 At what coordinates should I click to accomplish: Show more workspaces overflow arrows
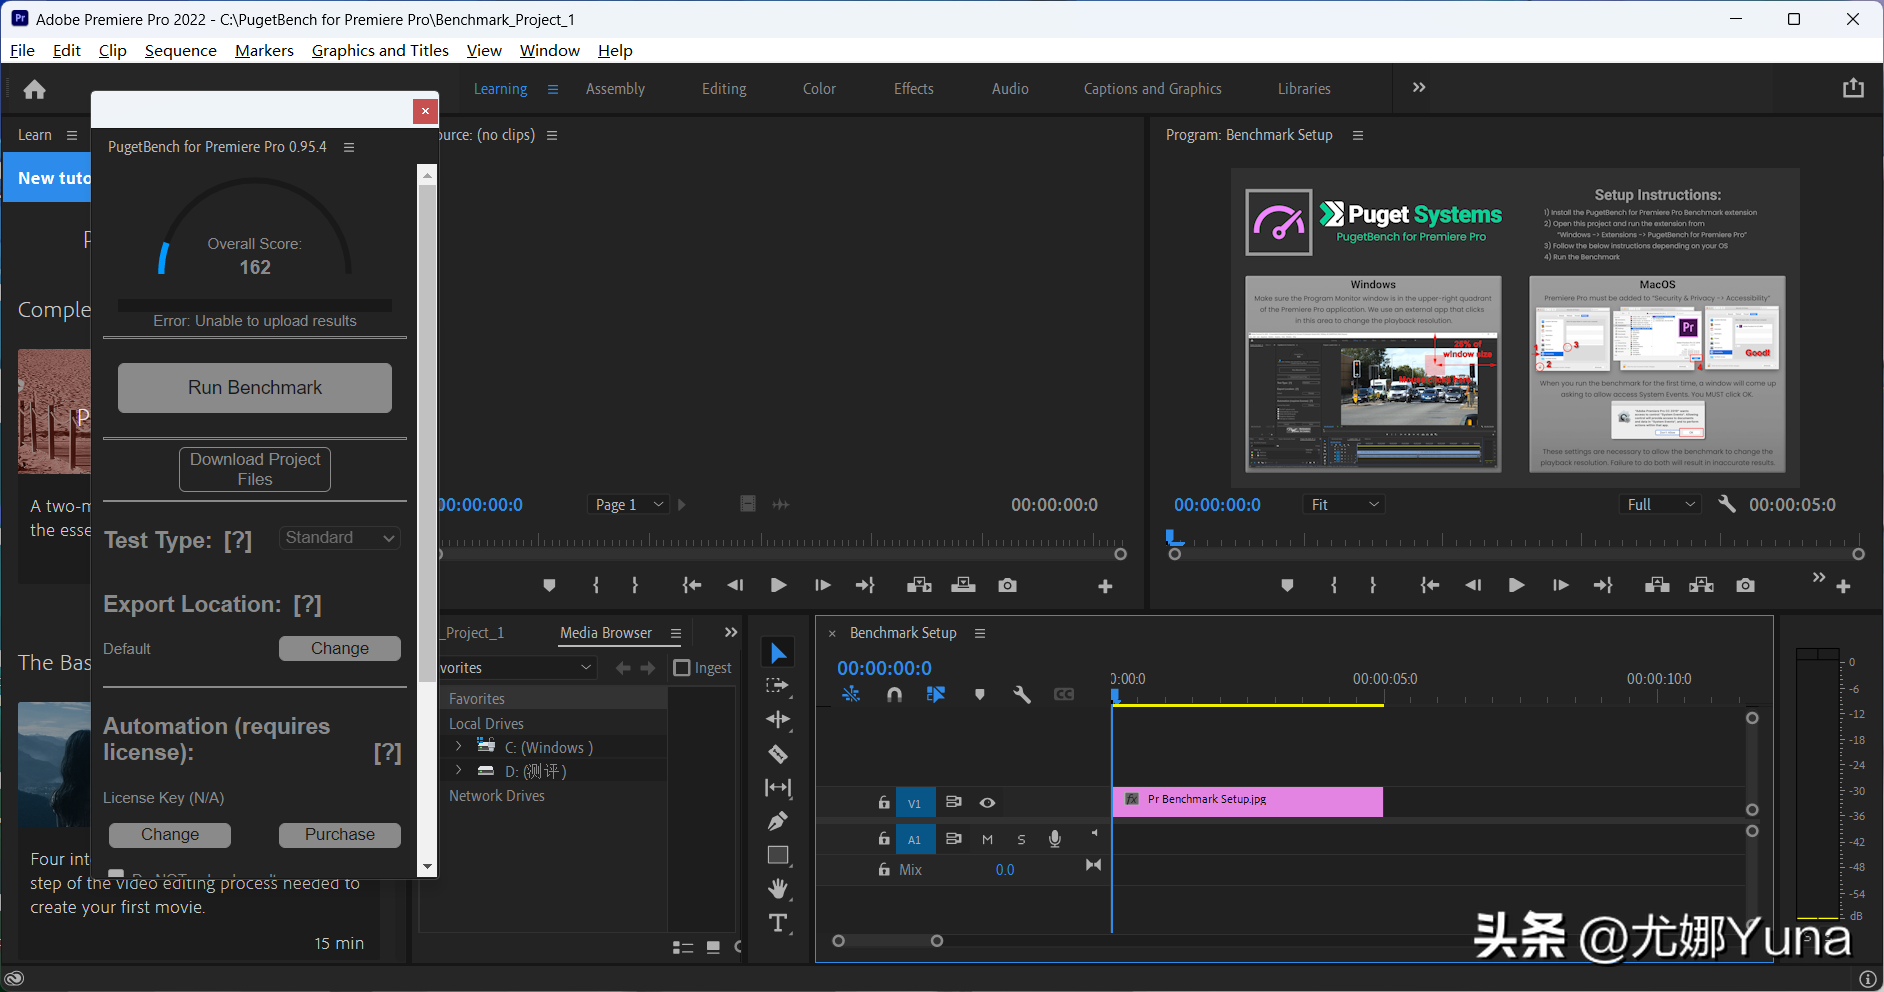pos(1419,88)
